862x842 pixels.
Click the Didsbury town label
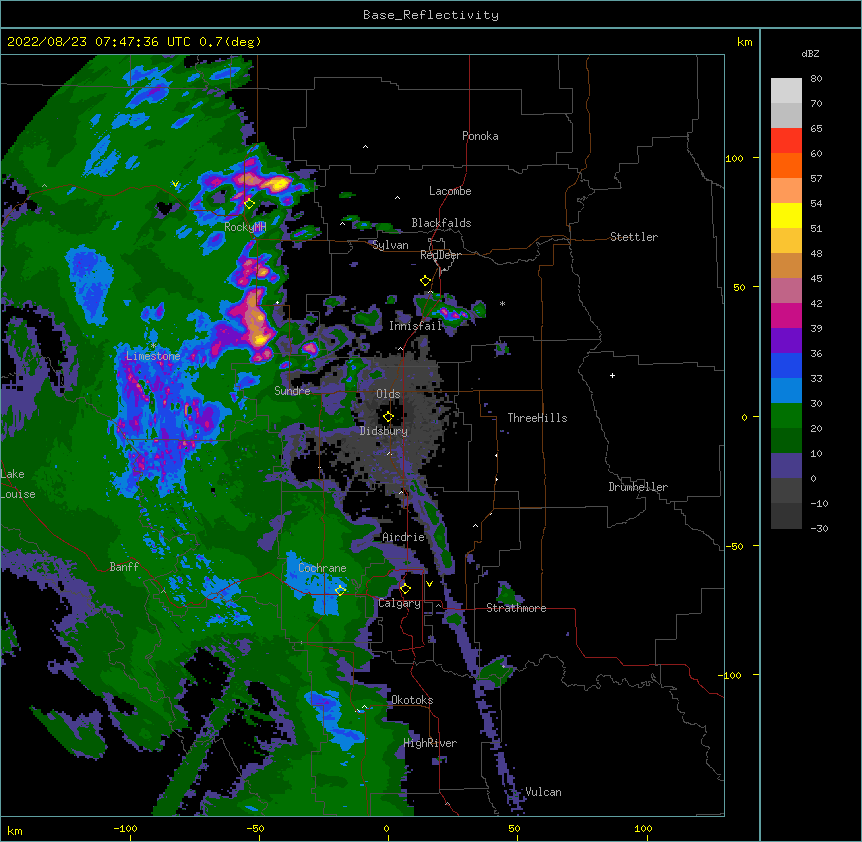coord(384,431)
